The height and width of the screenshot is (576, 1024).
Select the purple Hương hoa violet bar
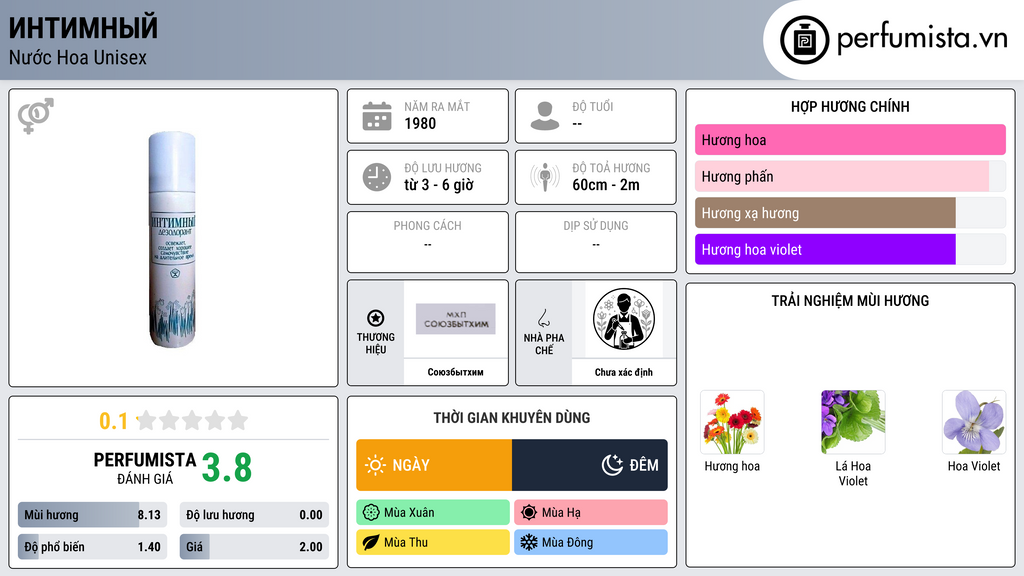(850, 249)
